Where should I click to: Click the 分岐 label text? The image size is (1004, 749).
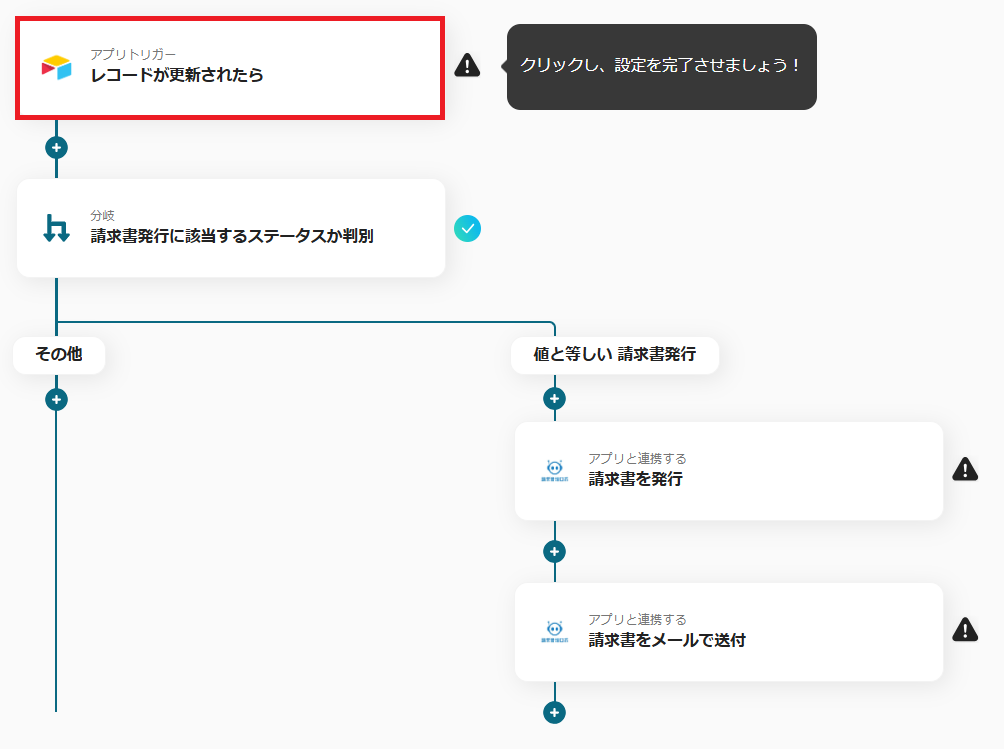click(x=102, y=216)
